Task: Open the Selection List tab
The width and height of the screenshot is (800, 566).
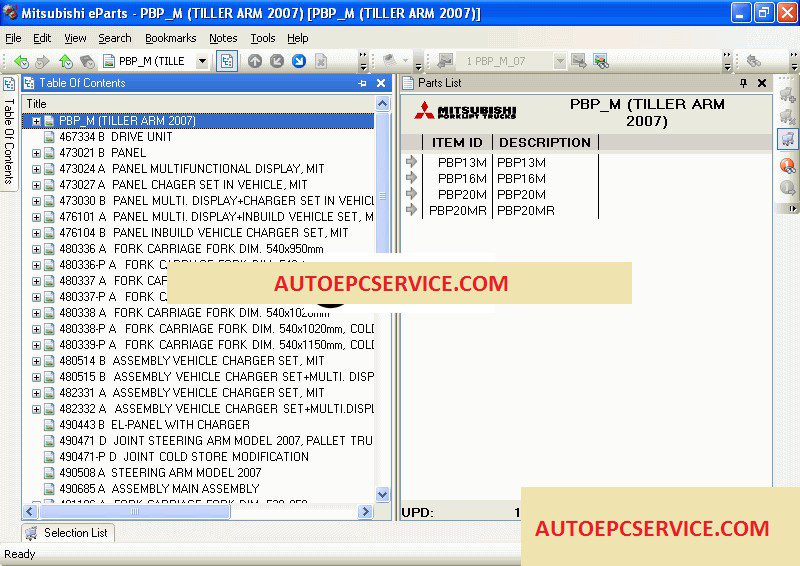Action: coord(68,533)
